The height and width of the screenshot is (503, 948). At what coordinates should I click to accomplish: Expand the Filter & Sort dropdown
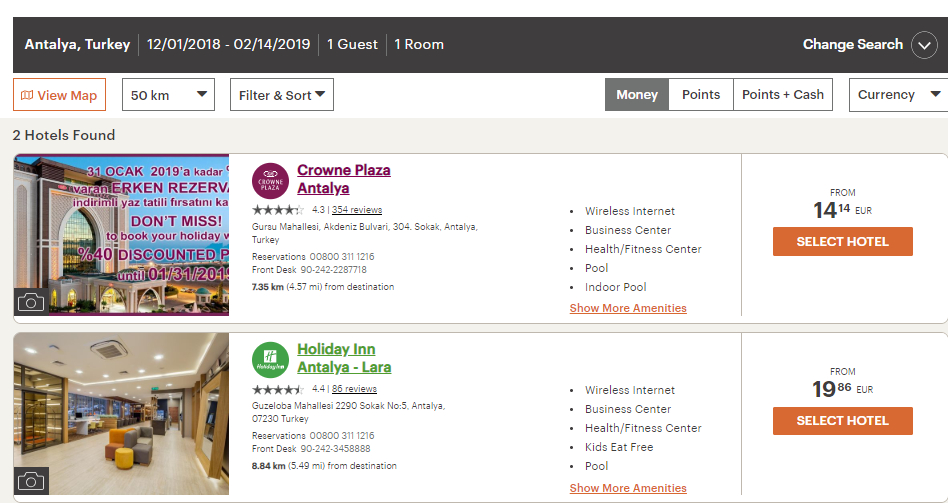pyautogui.click(x=282, y=95)
